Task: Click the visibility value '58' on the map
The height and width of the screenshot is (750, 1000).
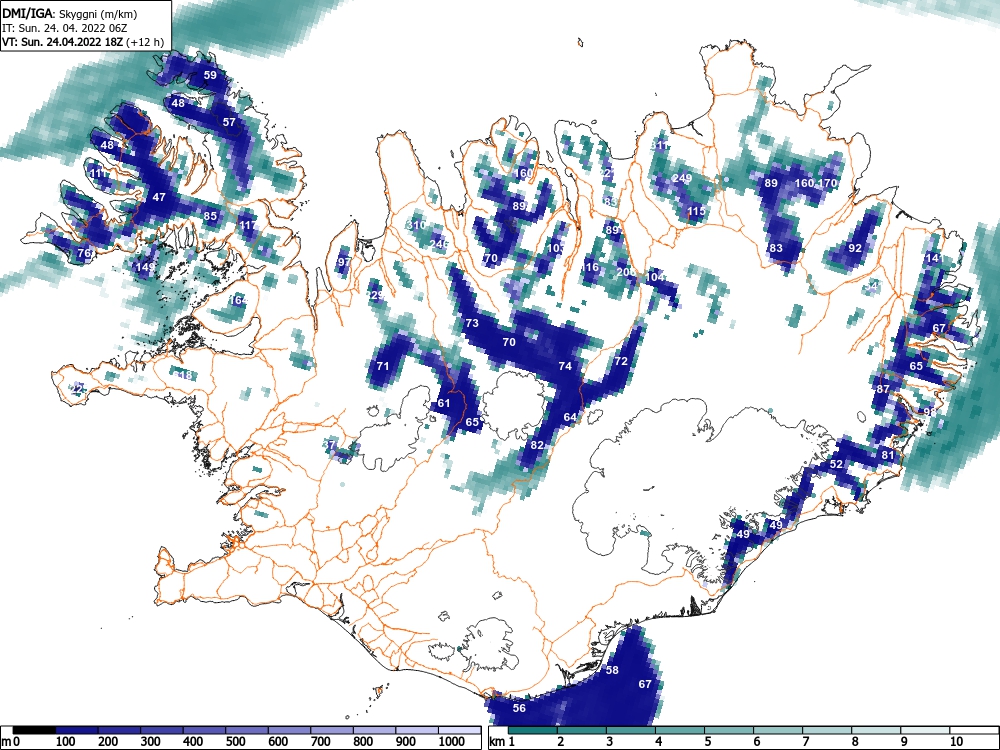Action: [612, 670]
